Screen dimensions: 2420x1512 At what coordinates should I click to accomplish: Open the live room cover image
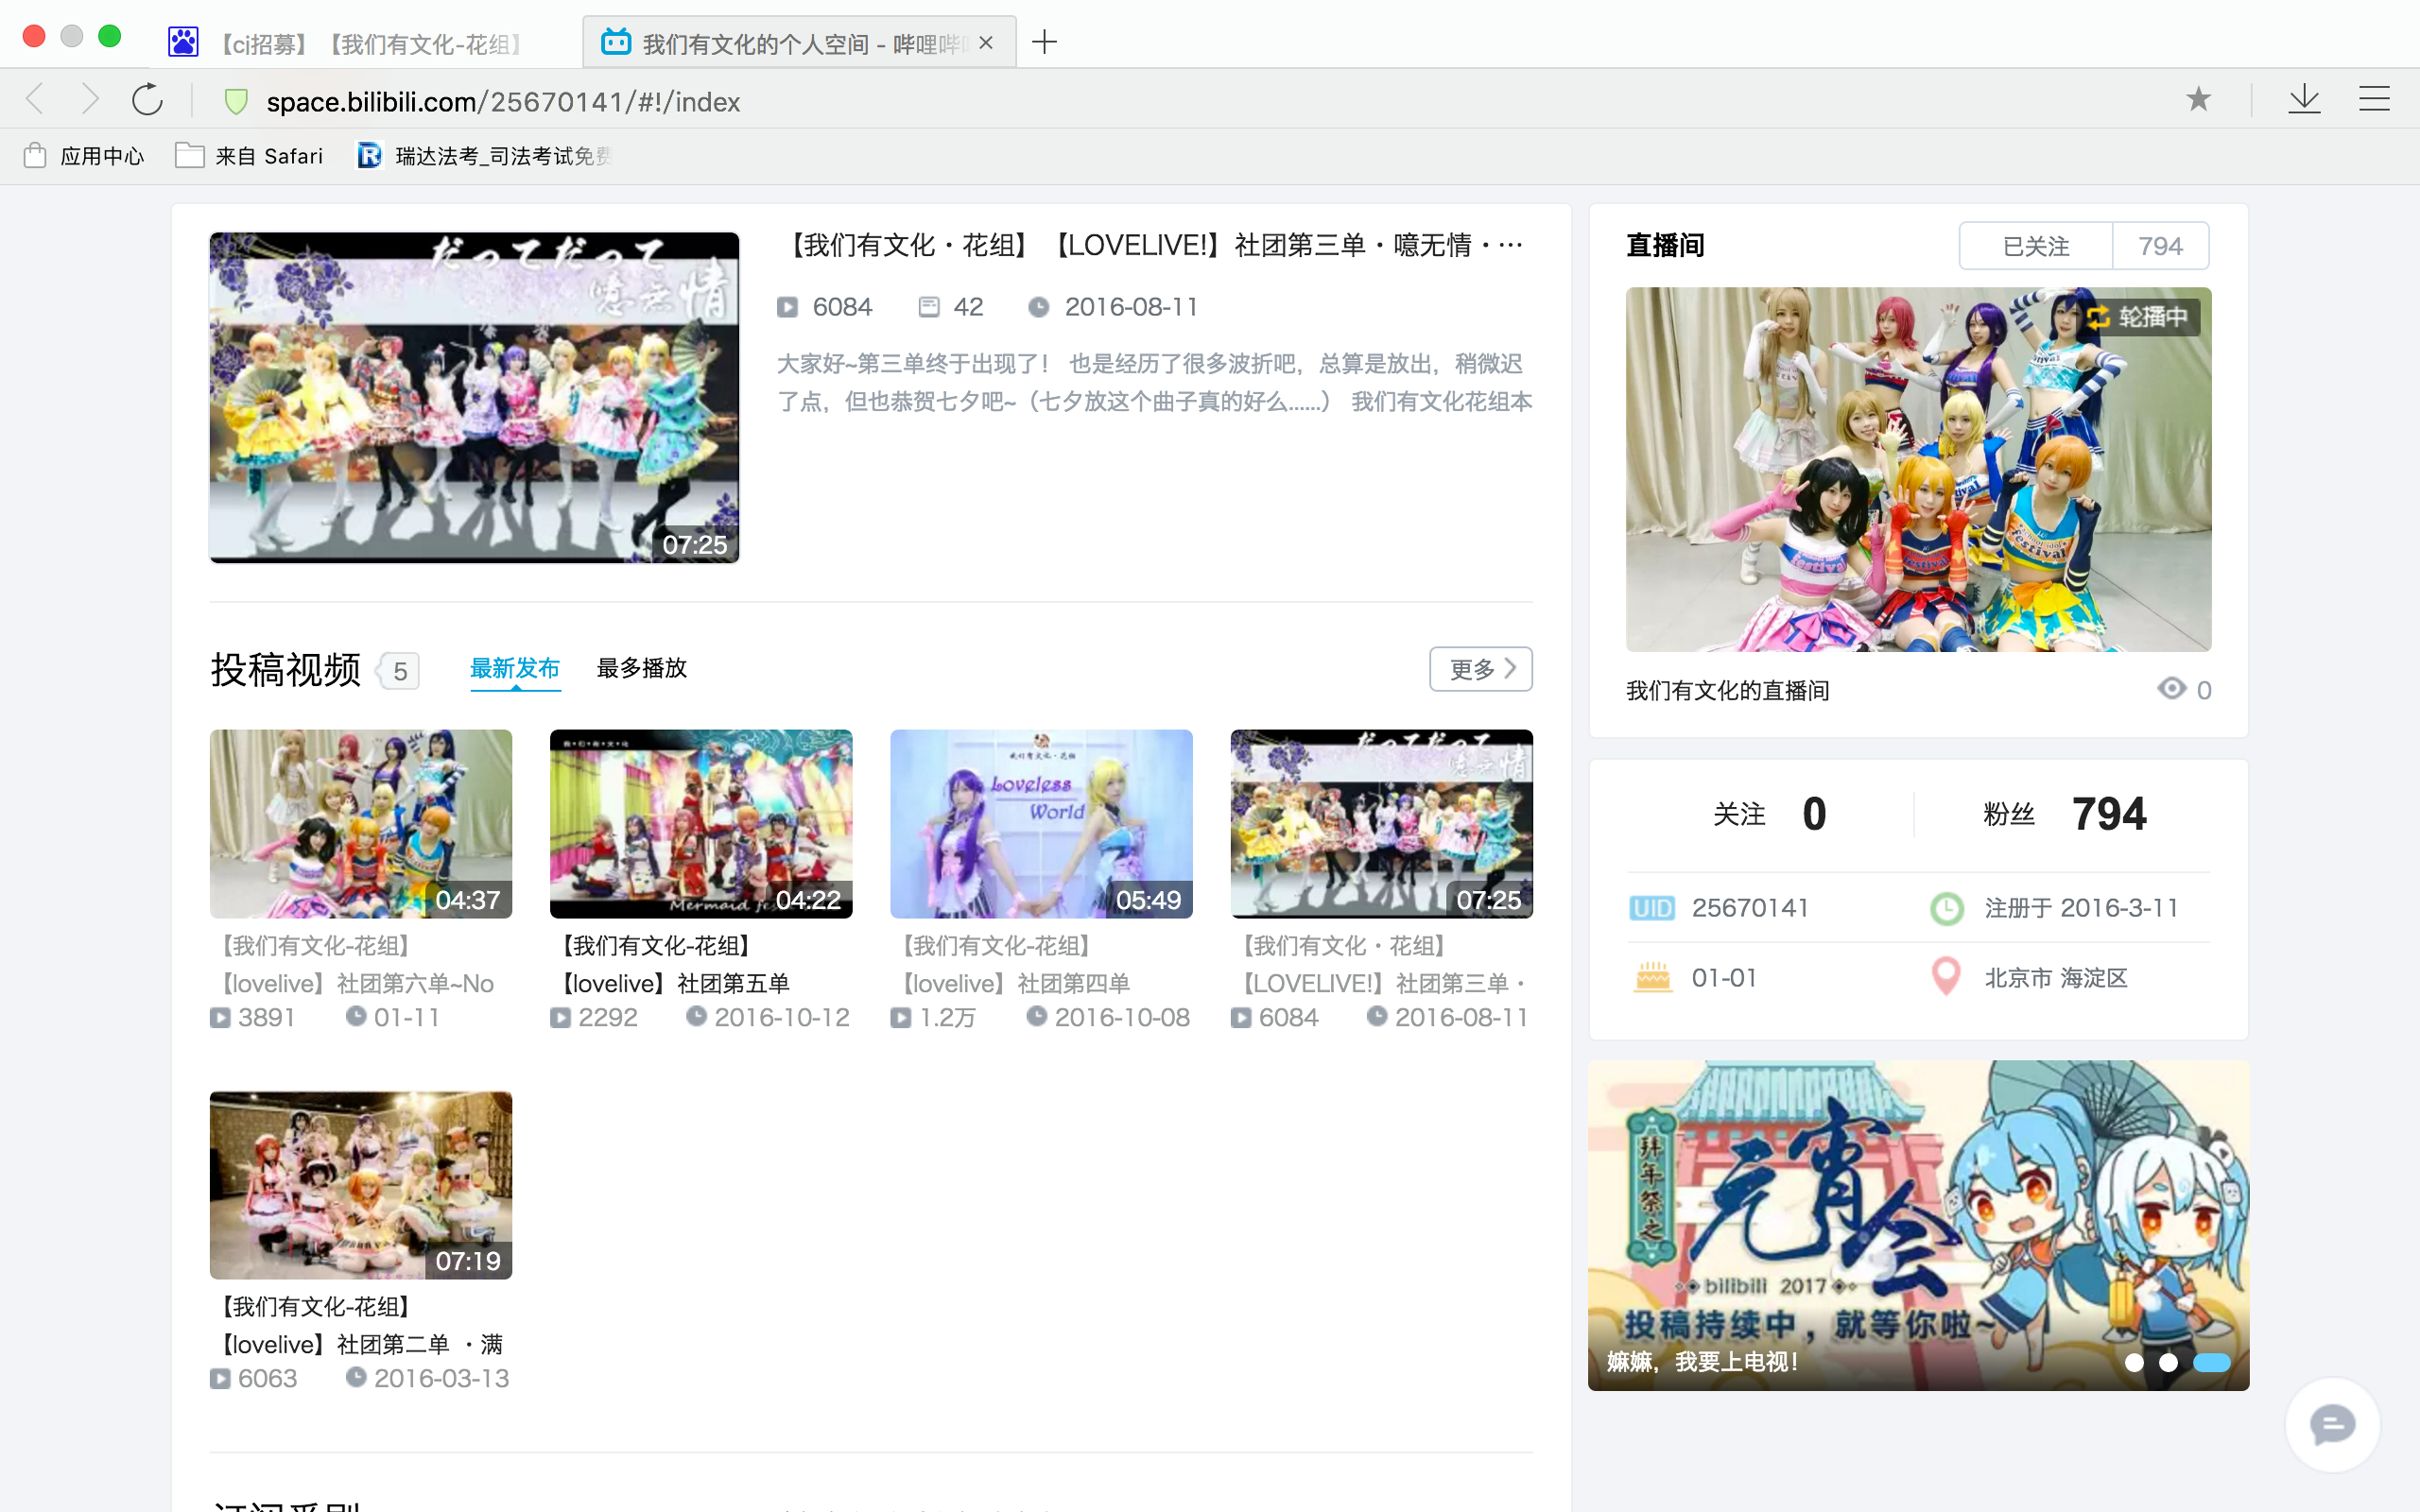(x=1918, y=470)
